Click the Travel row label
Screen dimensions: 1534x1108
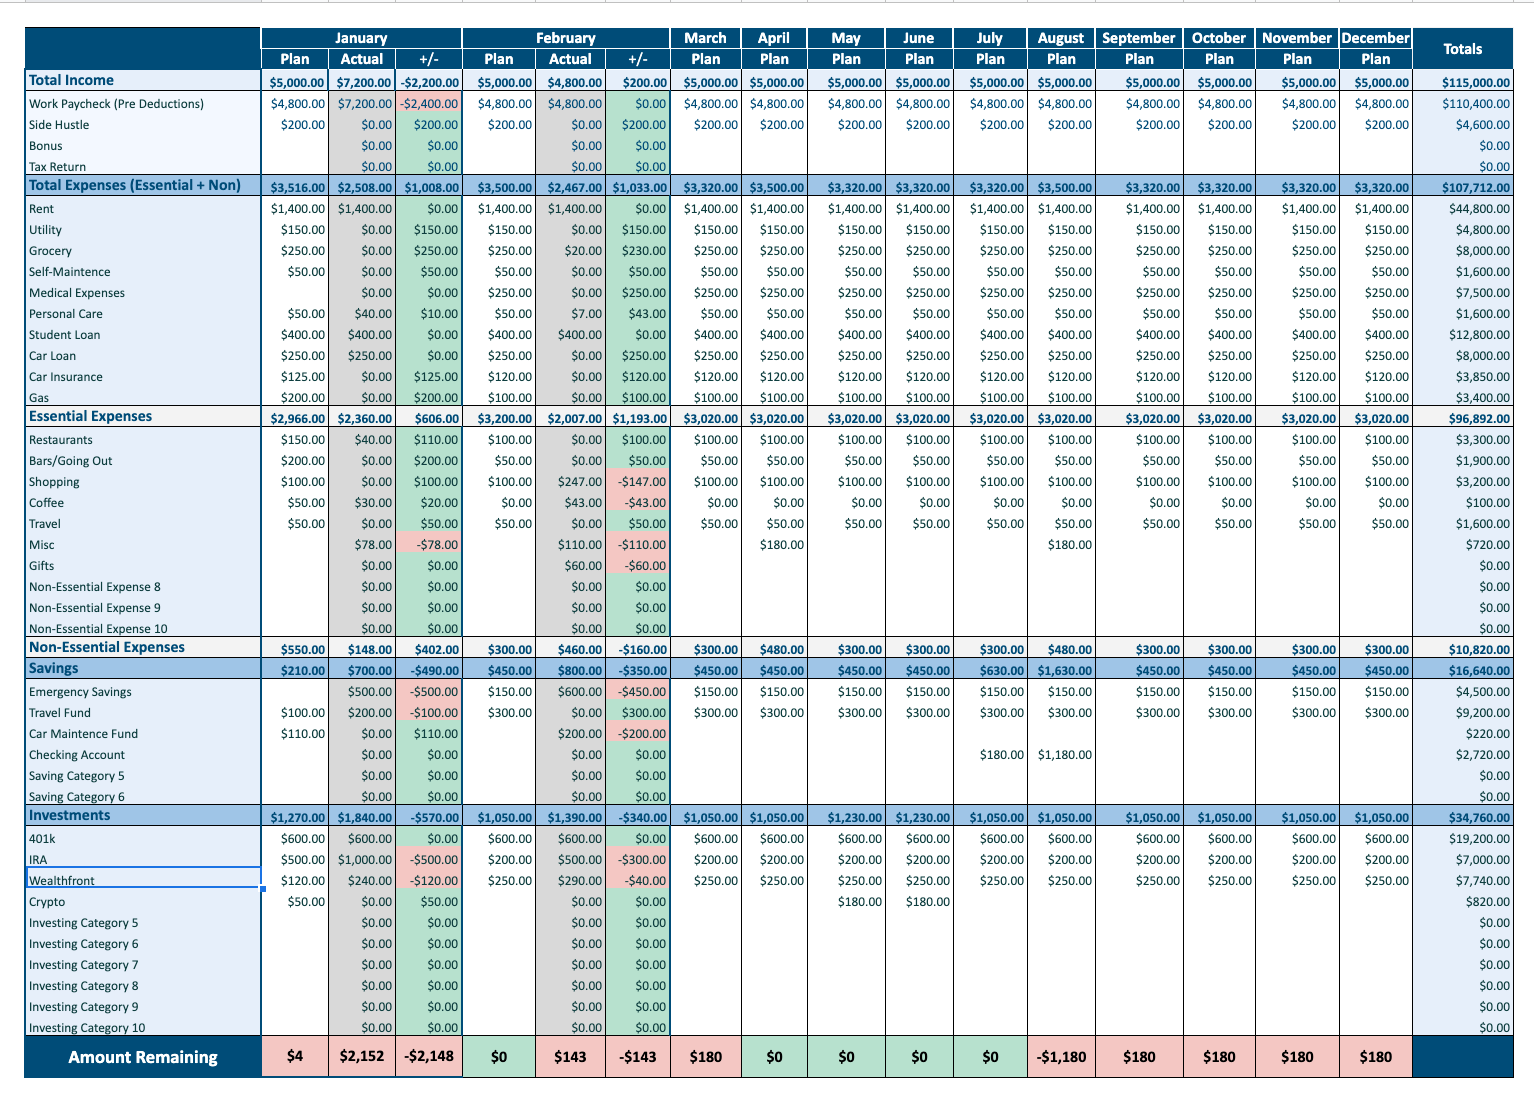(x=45, y=524)
